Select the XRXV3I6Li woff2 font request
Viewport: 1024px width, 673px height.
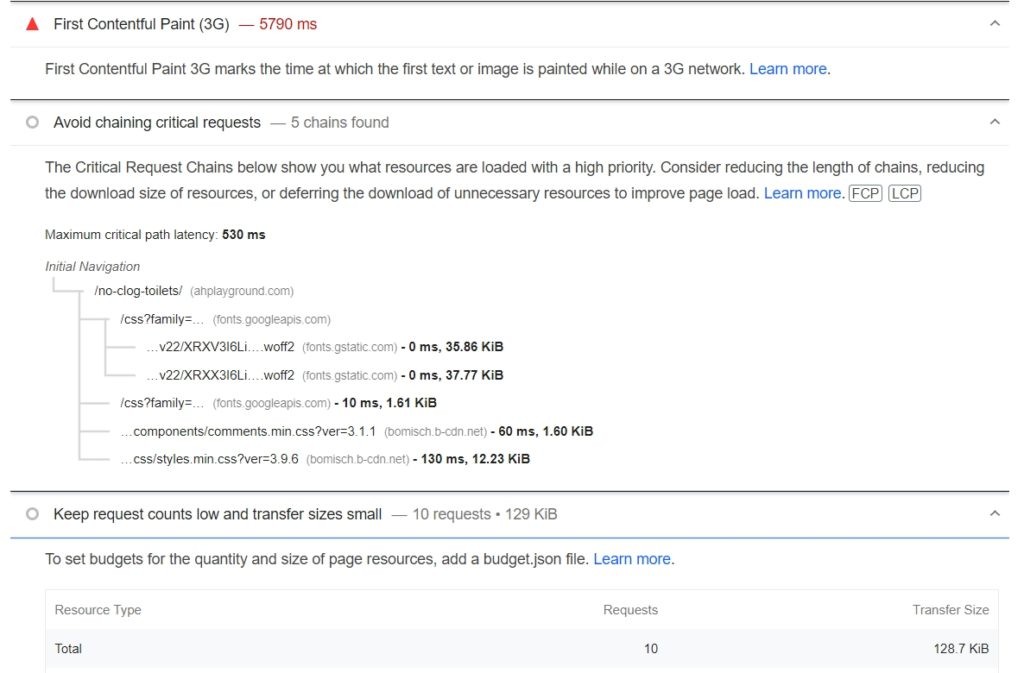click(x=220, y=347)
